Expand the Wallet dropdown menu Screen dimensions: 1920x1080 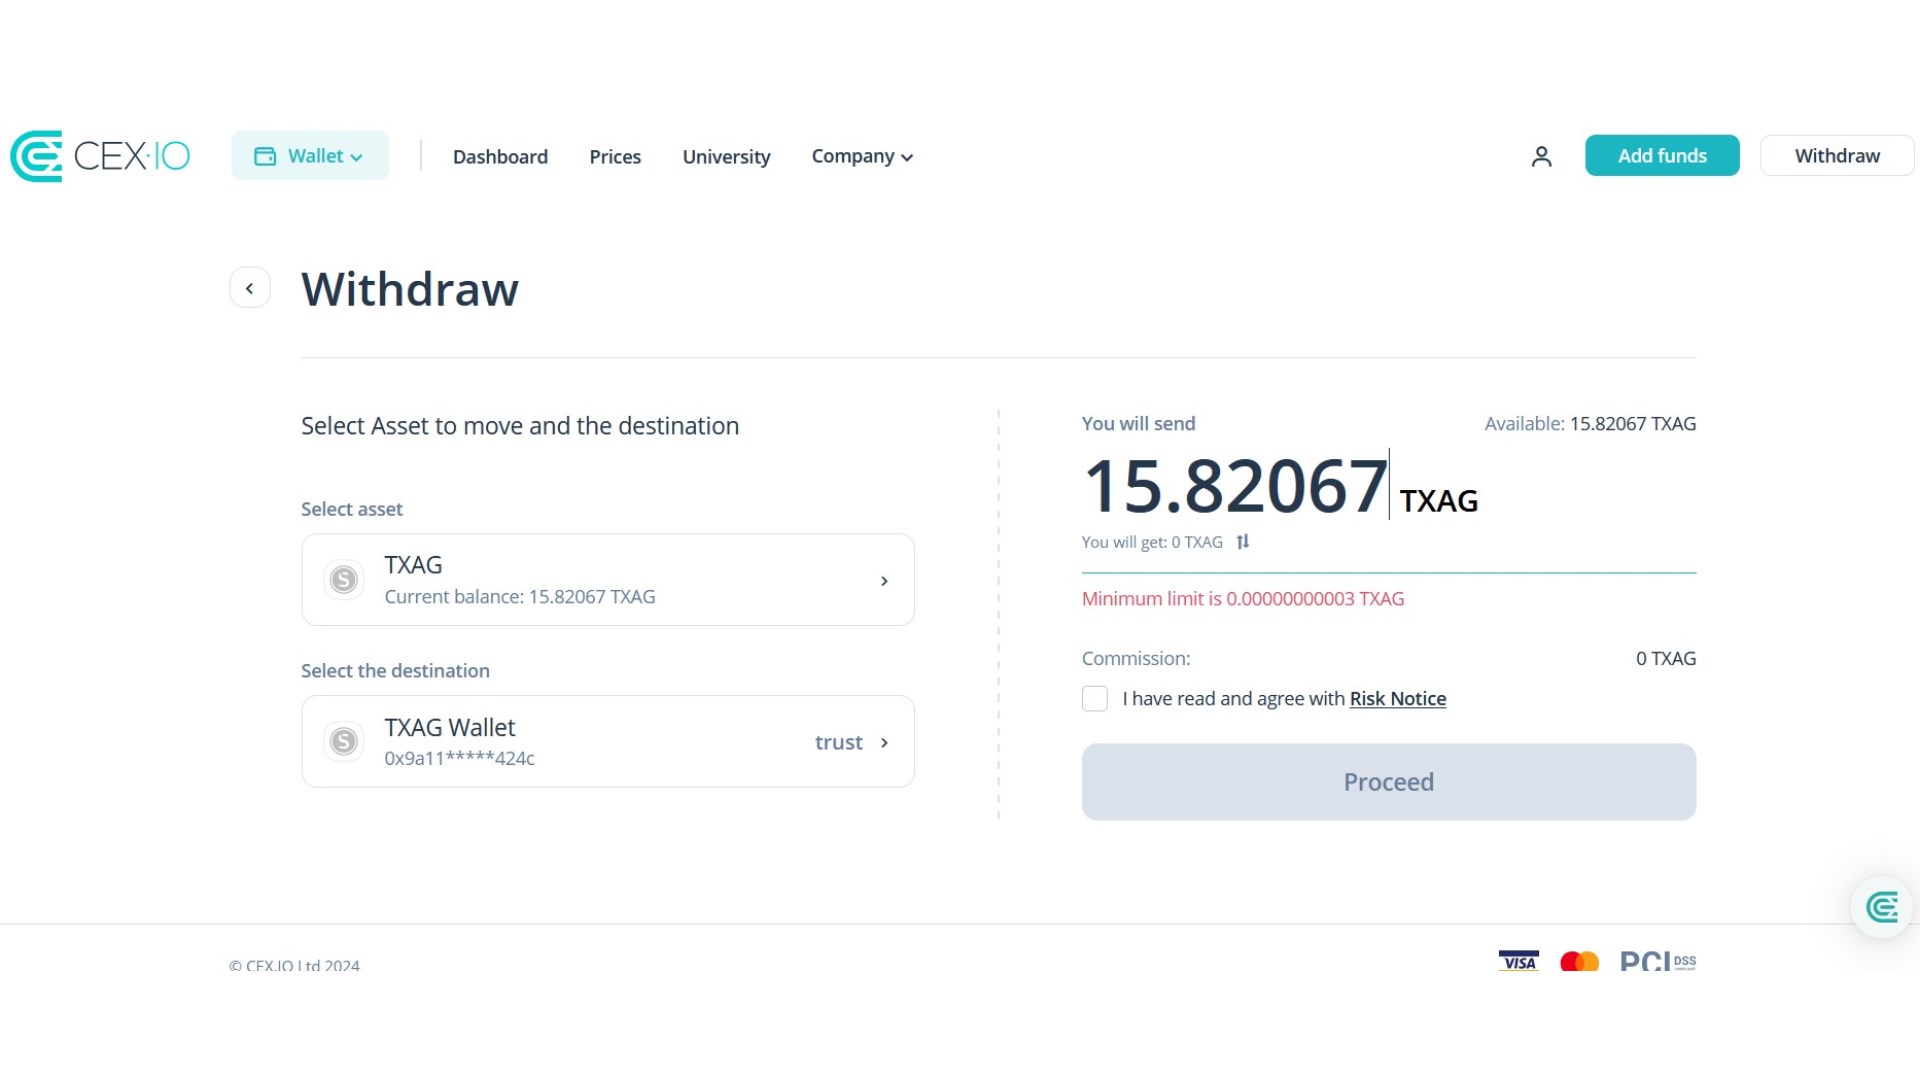click(310, 156)
